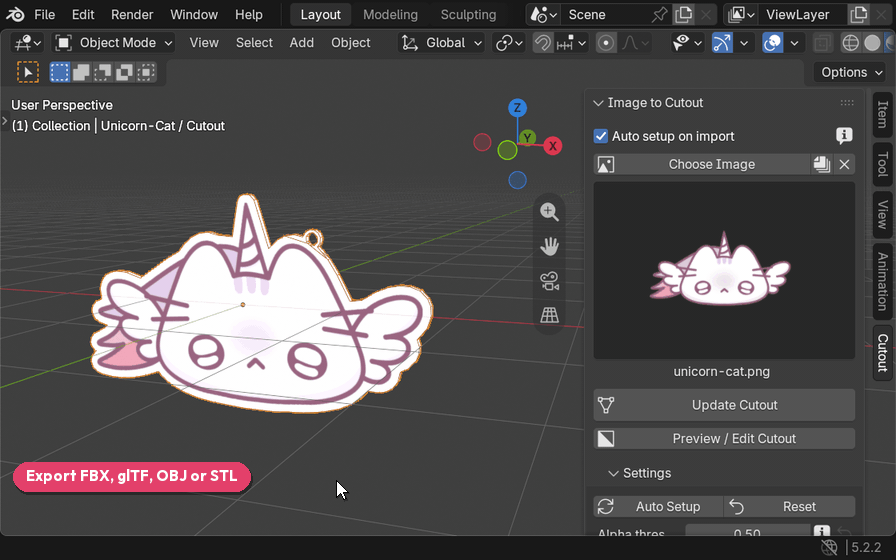The height and width of the screenshot is (560, 896).
Task: Click the Blender logo icon
Action: pyautogui.click(x=15, y=14)
